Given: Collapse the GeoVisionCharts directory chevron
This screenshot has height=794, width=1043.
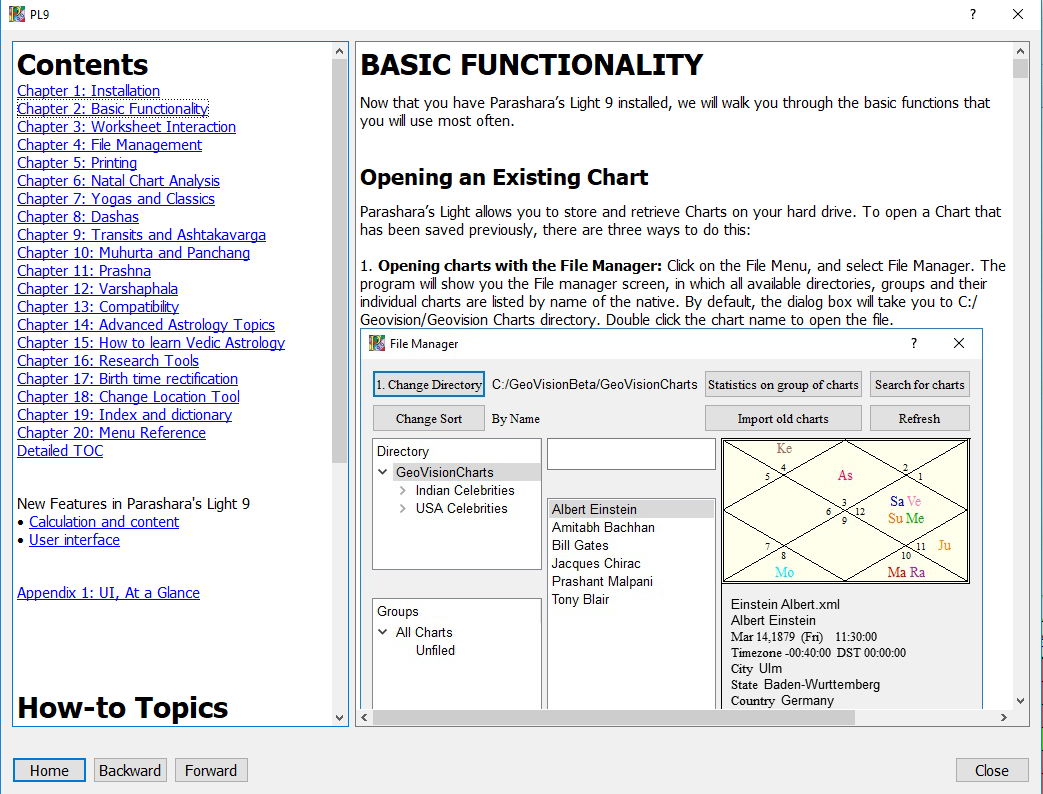Looking at the screenshot, I should point(382,472).
